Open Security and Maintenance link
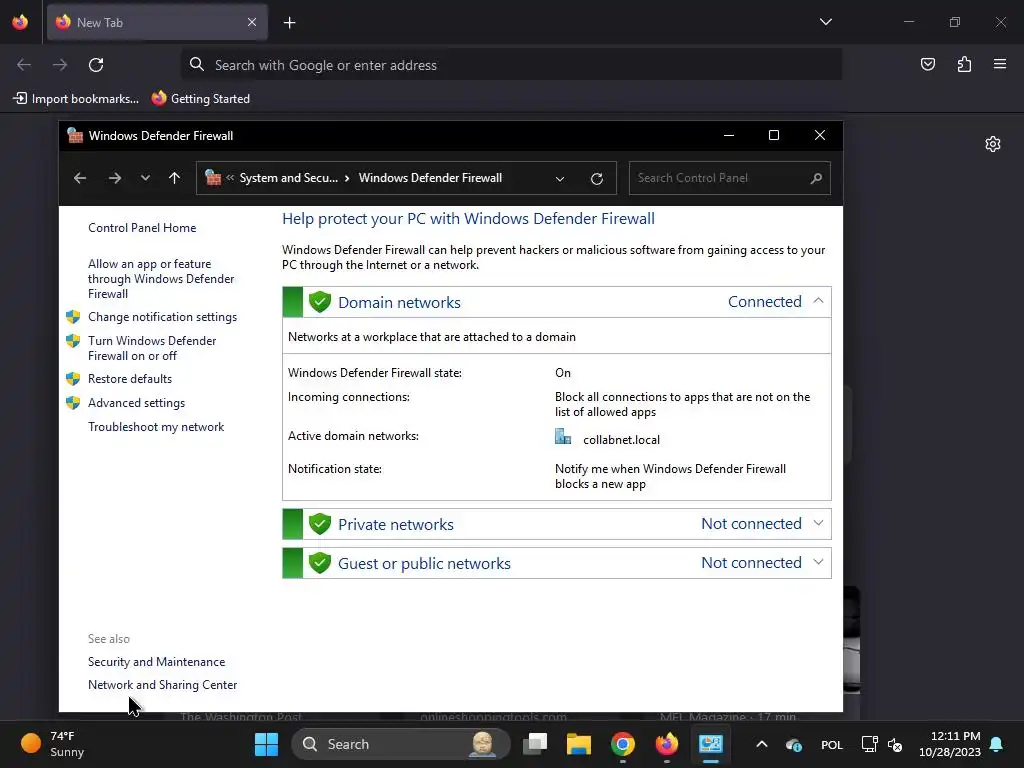 pyautogui.click(x=157, y=662)
